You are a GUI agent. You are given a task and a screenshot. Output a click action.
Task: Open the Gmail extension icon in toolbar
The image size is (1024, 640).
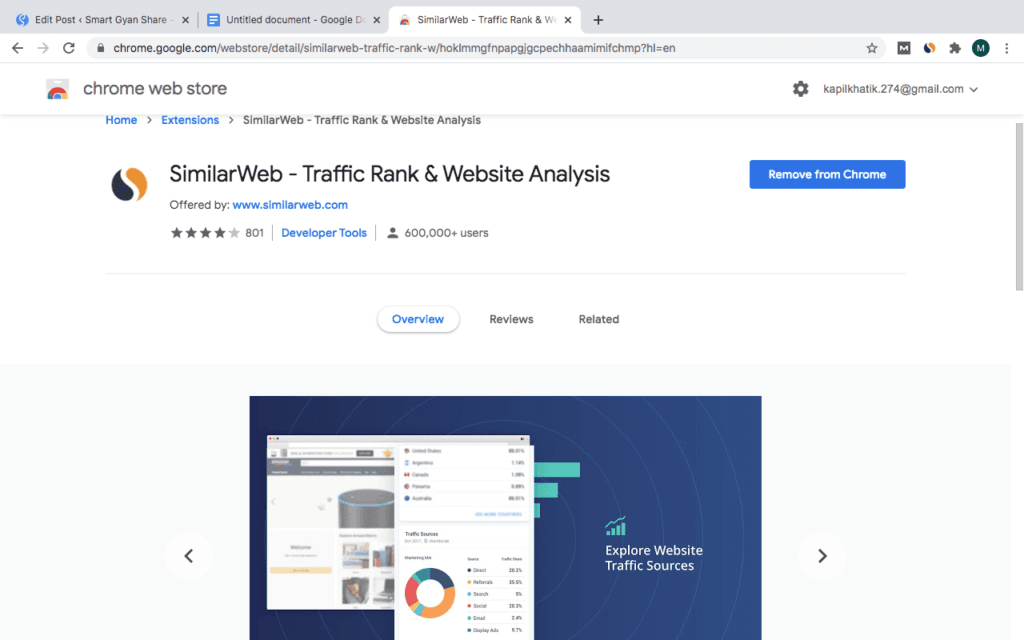tap(904, 48)
